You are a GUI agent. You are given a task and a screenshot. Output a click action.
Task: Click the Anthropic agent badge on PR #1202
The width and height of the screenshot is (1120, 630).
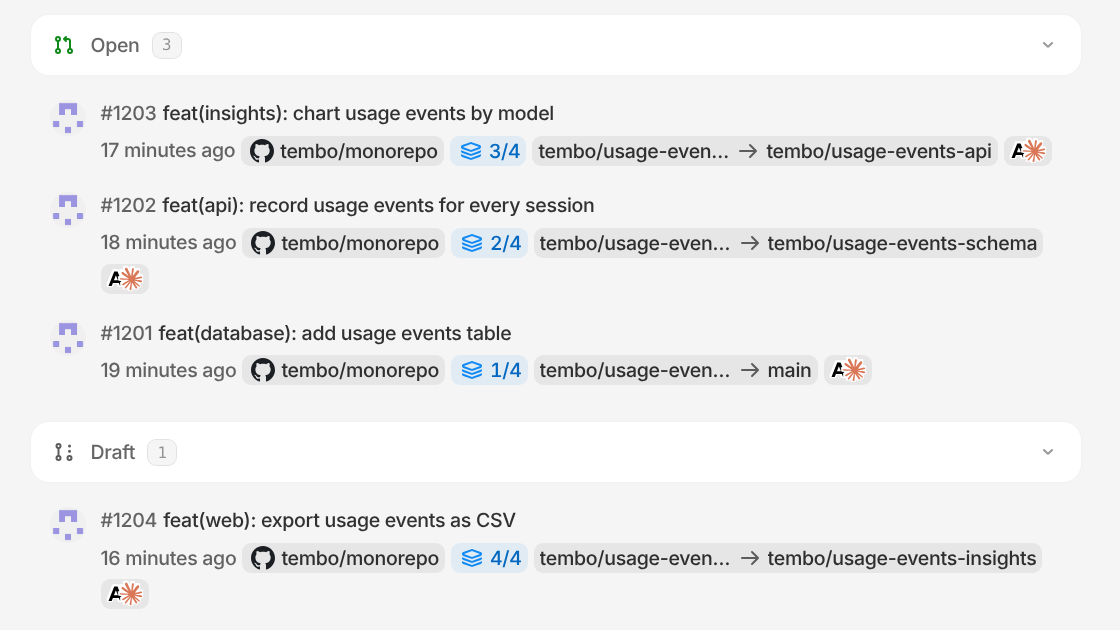(125, 279)
